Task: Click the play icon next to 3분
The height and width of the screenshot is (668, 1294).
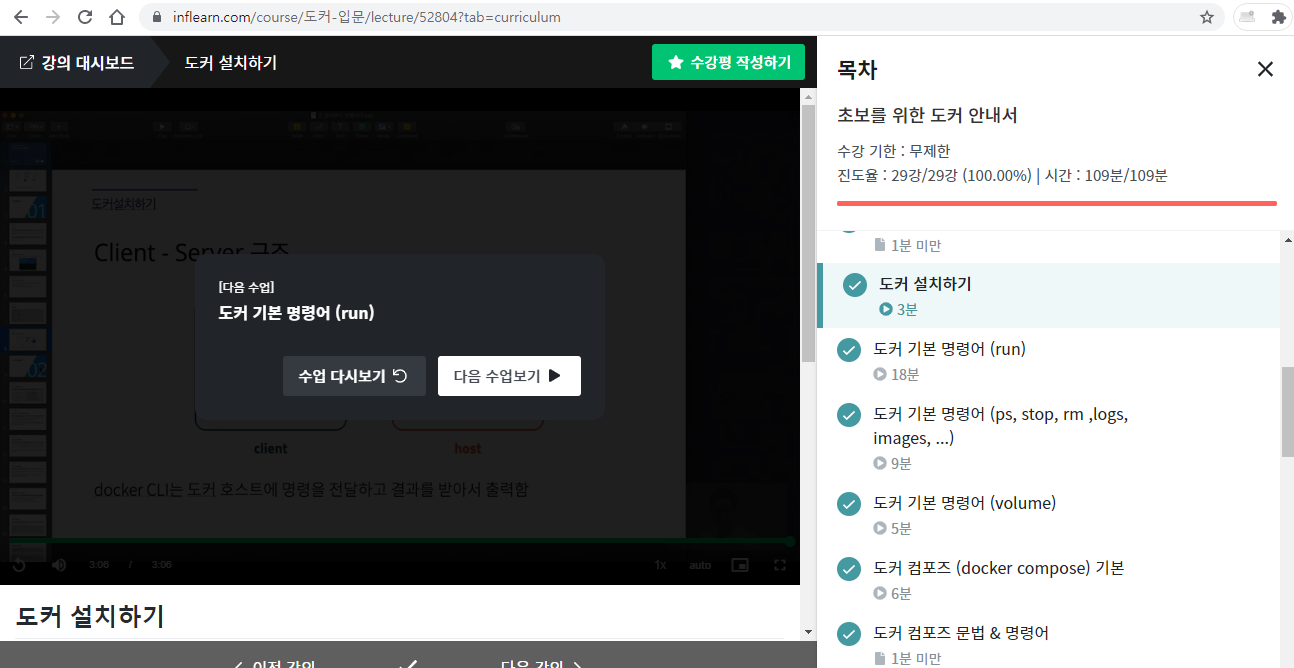Action: 886,310
